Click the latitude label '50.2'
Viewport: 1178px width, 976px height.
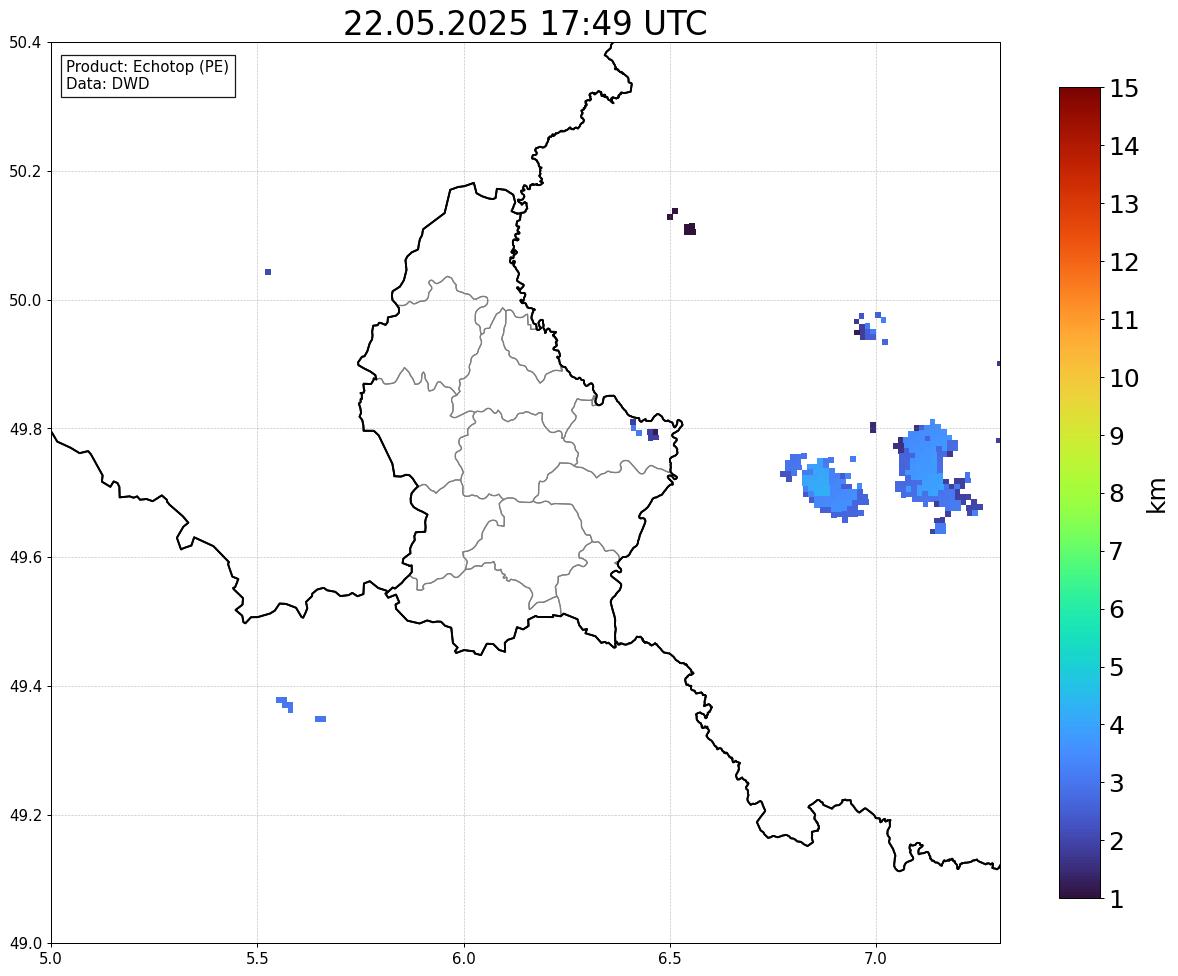(24, 171)
